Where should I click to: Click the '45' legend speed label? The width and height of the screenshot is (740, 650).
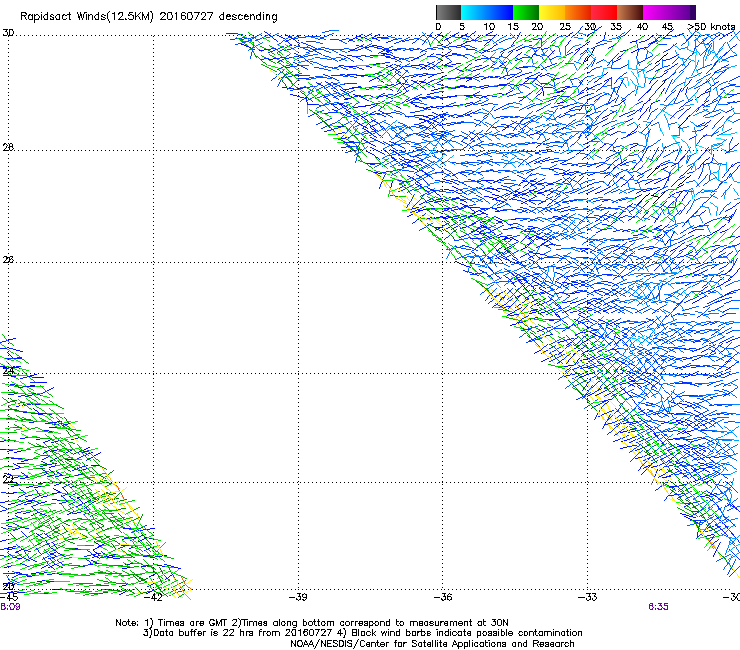(667, 27)
